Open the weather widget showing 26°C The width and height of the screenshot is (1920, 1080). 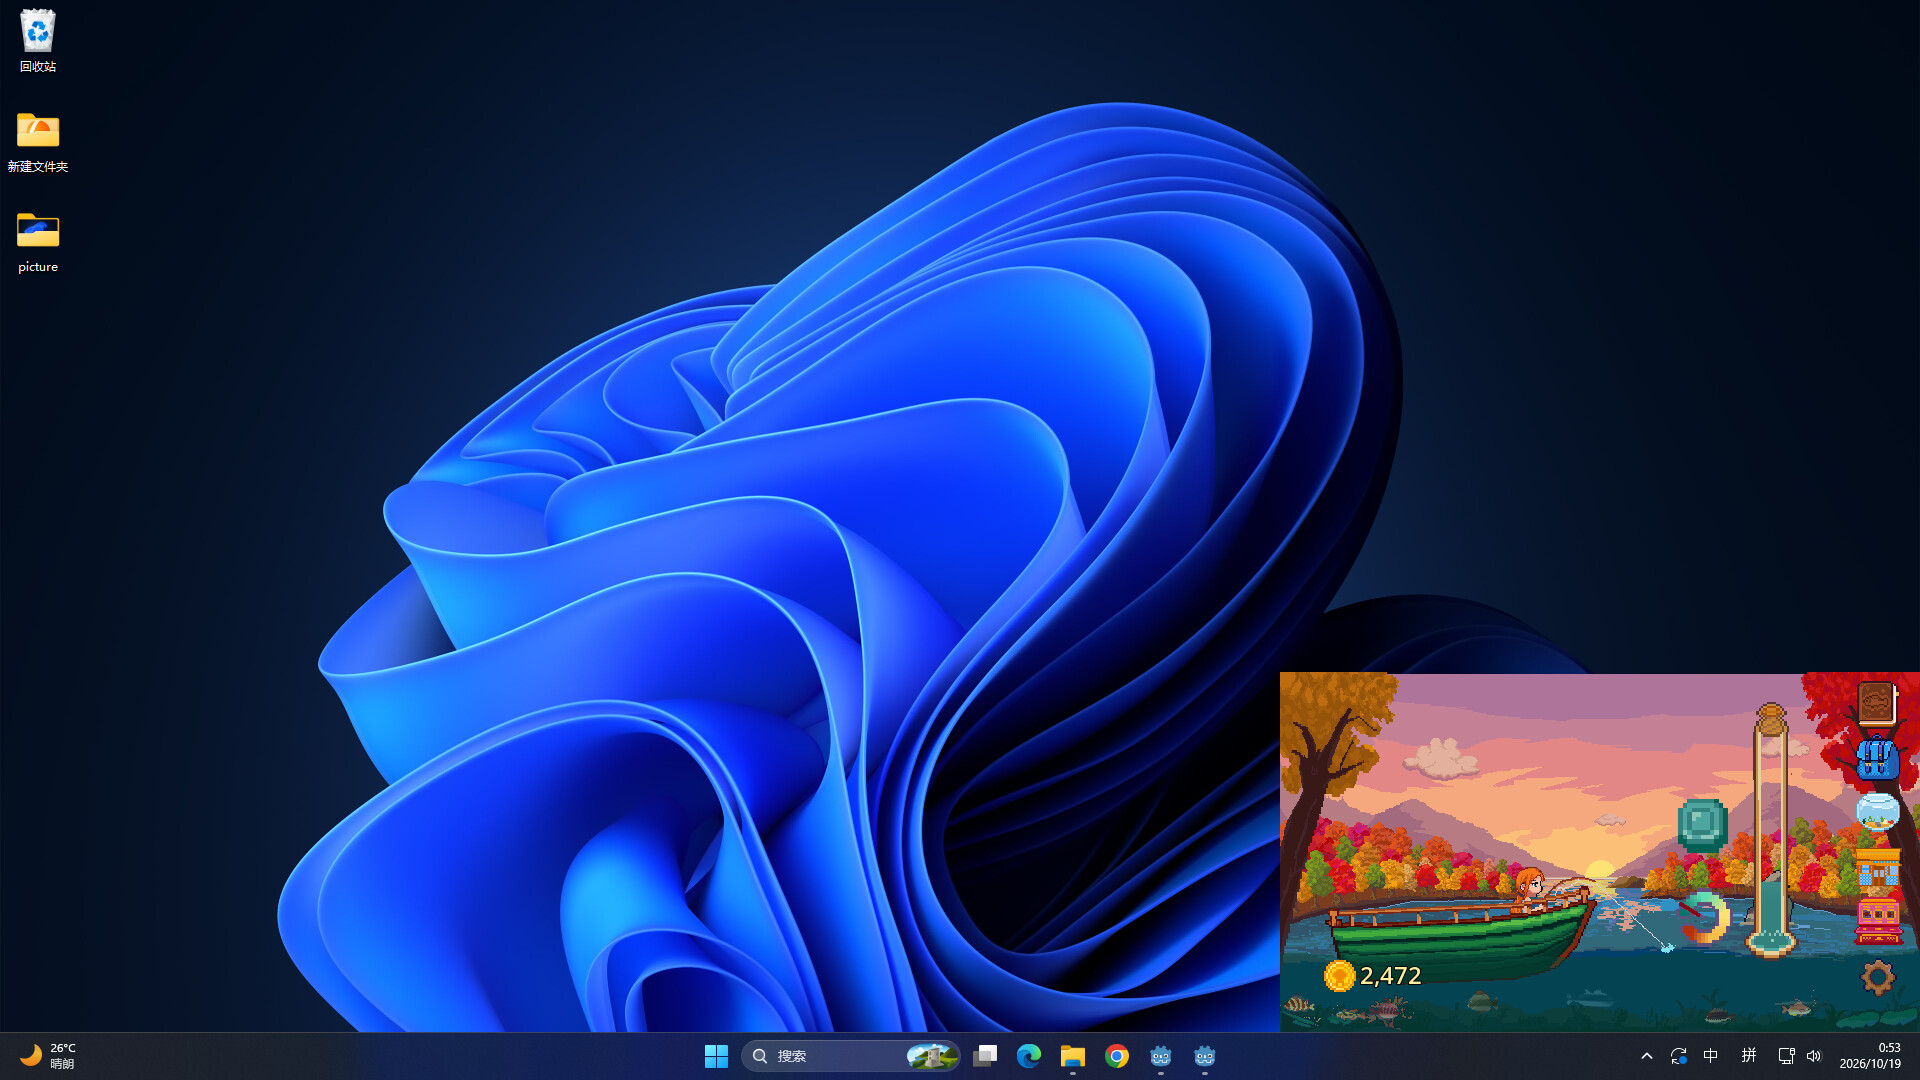coord(48,1056)
